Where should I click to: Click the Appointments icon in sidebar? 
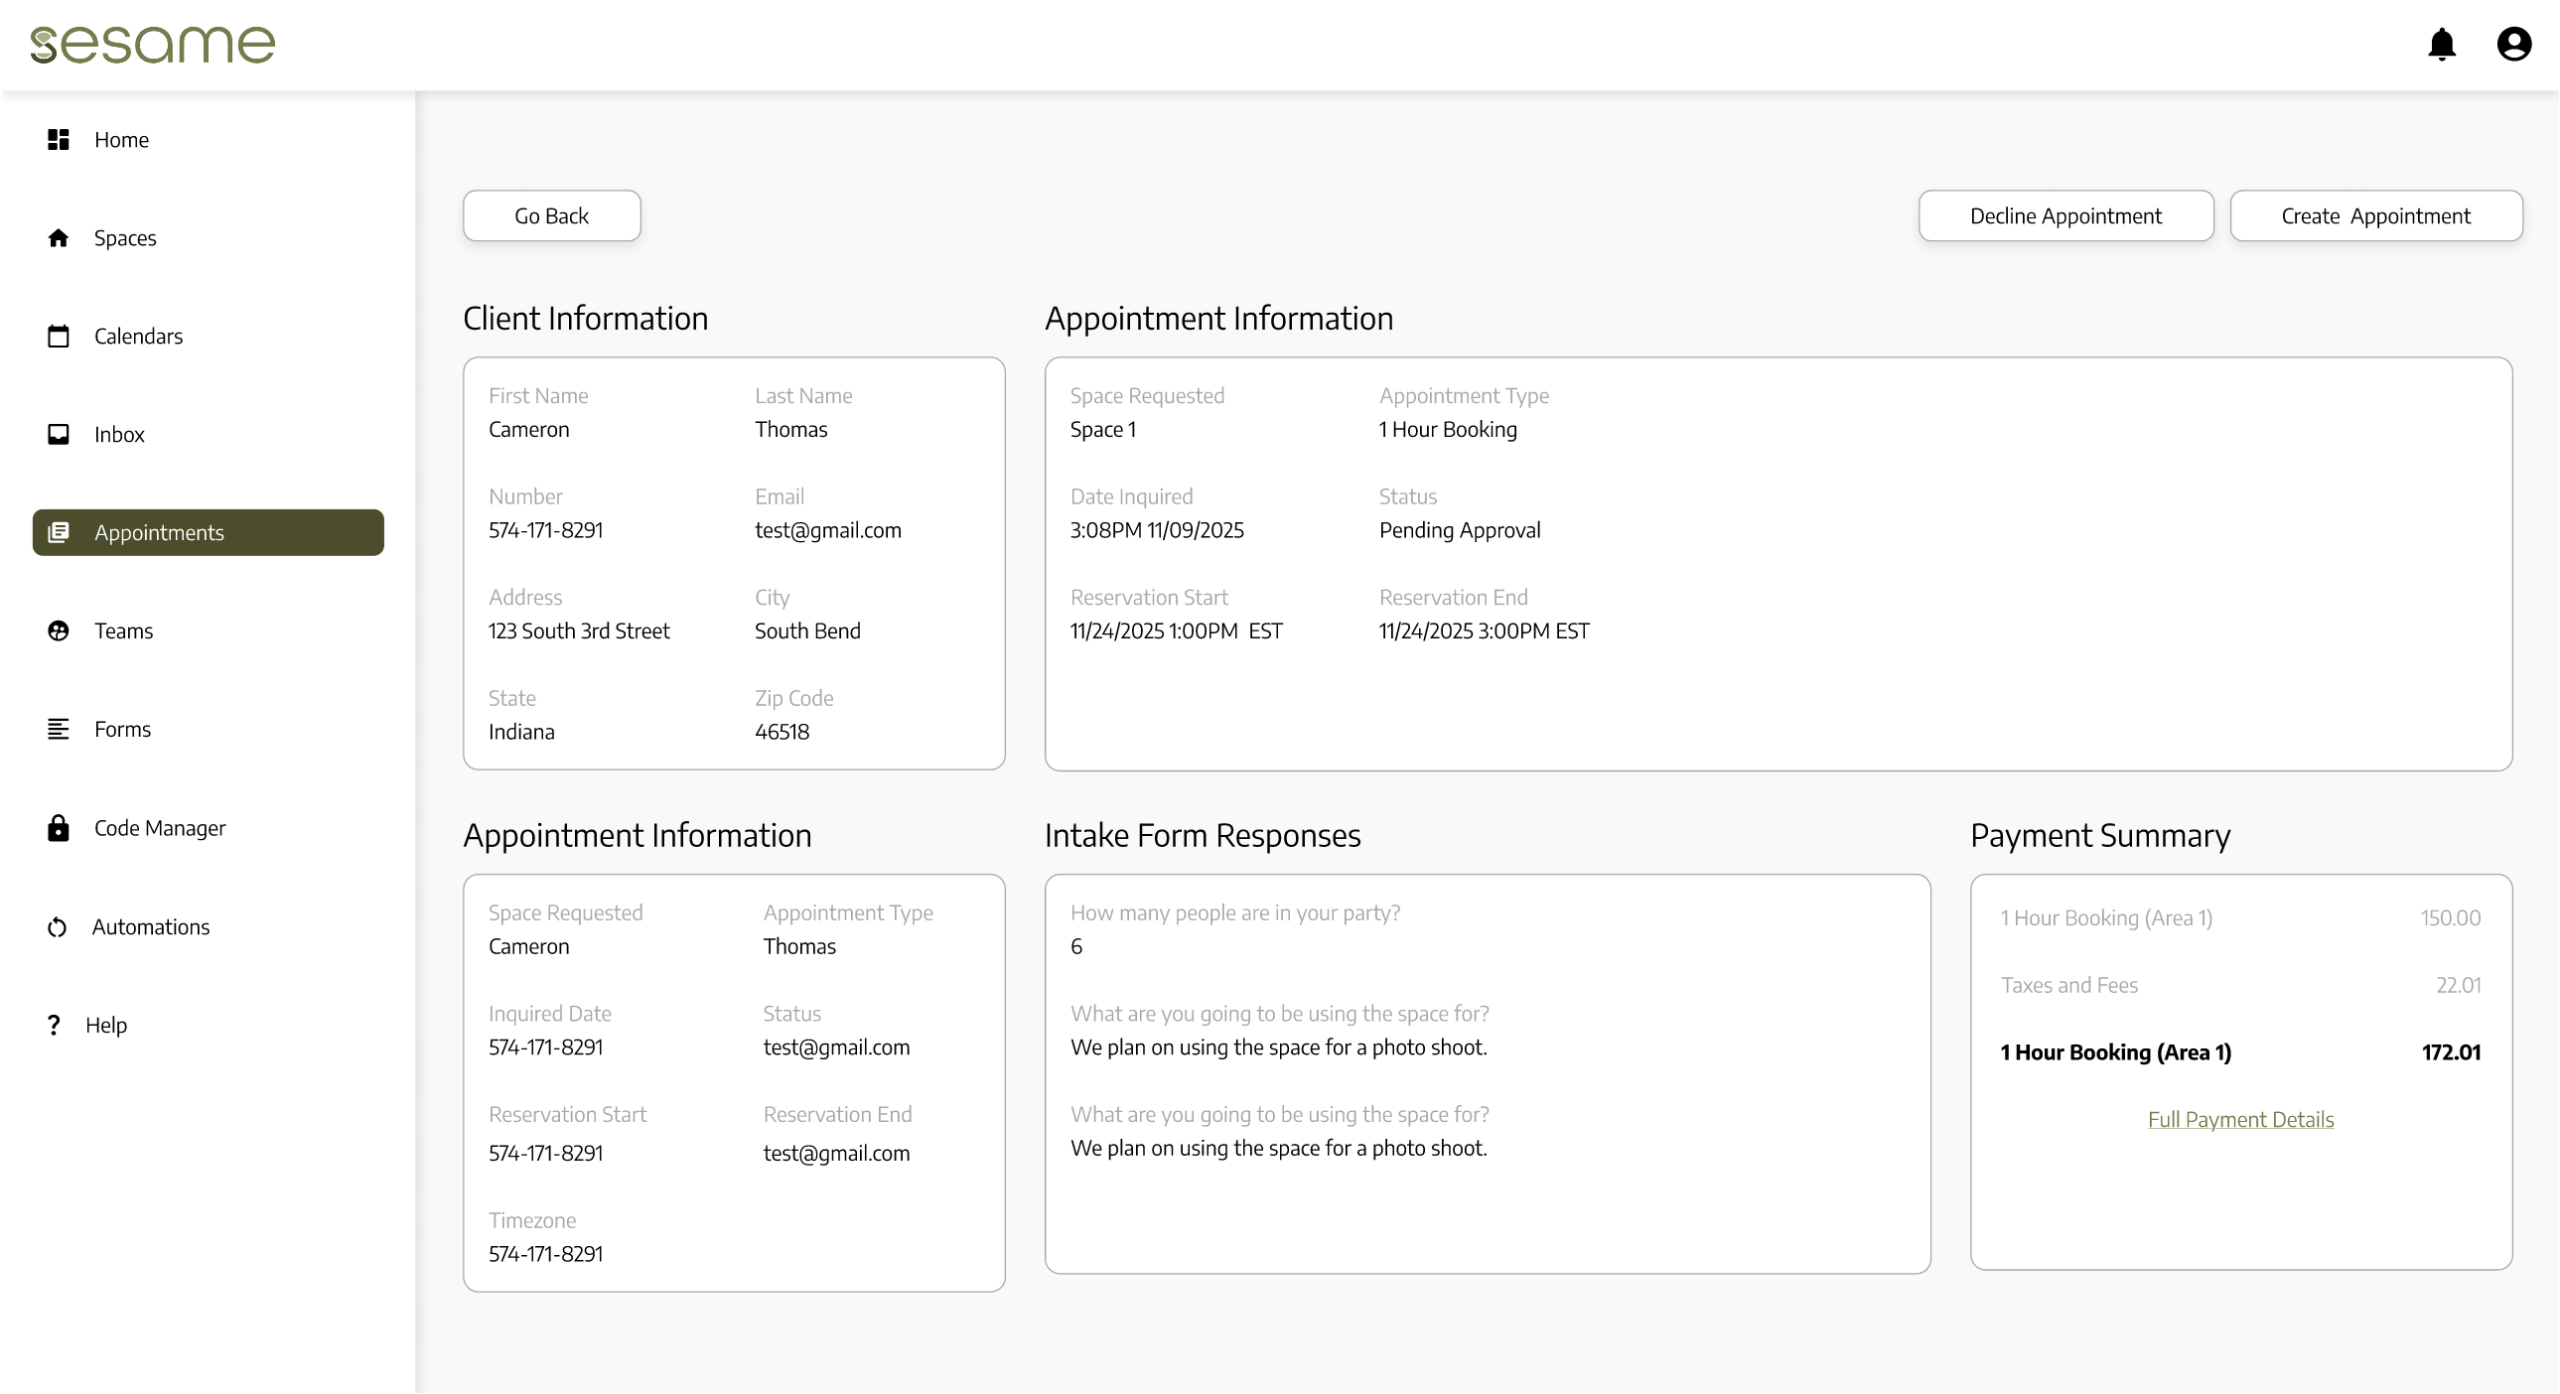58,532
